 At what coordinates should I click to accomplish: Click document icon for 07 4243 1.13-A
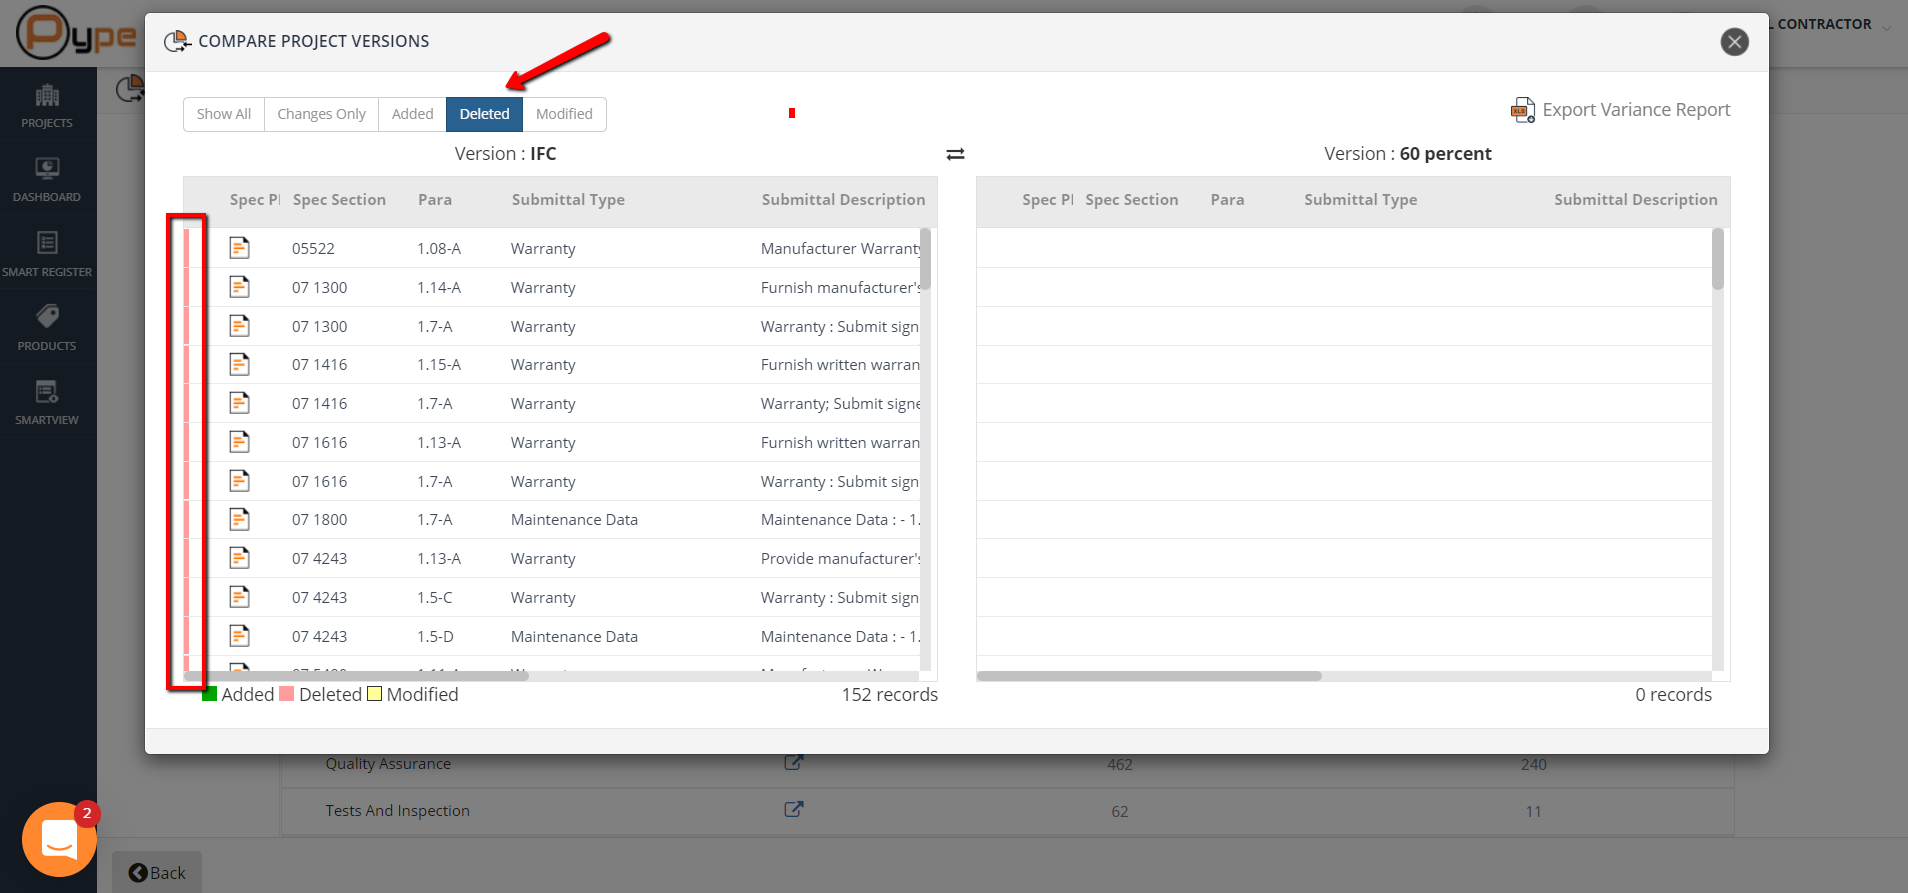tap(239, 558)
